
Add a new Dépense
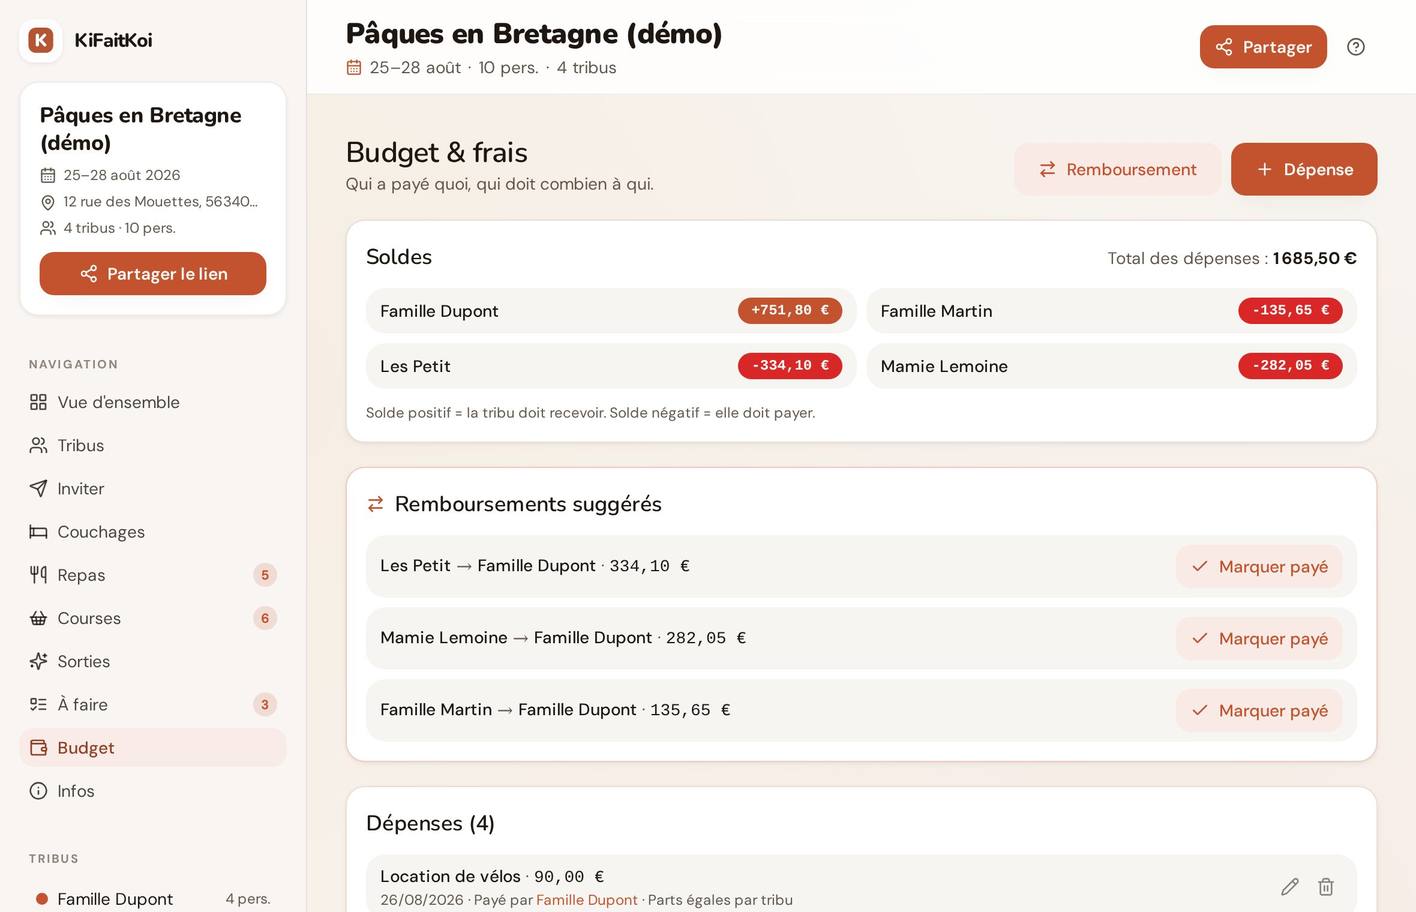pos(1304,169)
